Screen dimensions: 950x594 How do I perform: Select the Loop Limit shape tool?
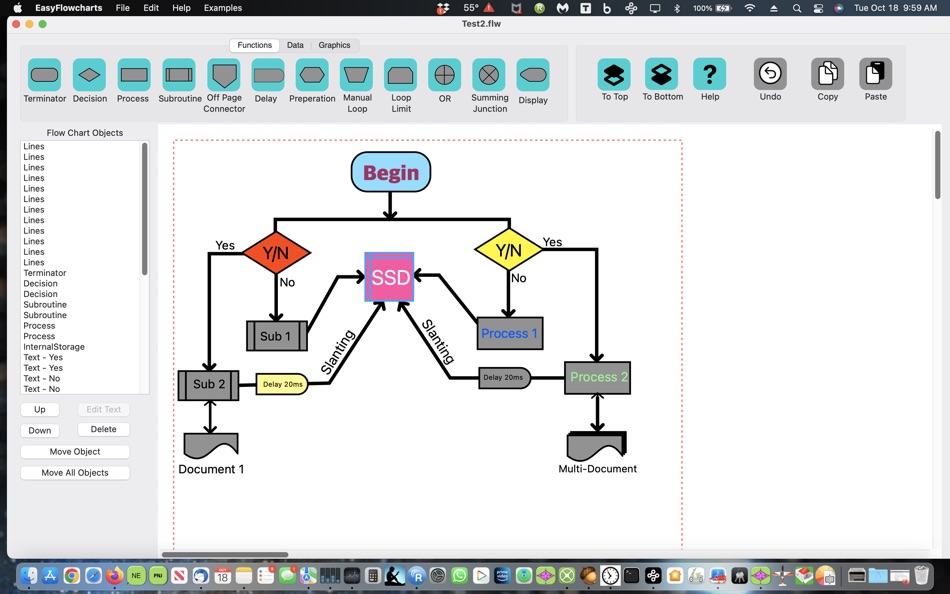pos(400,75)
